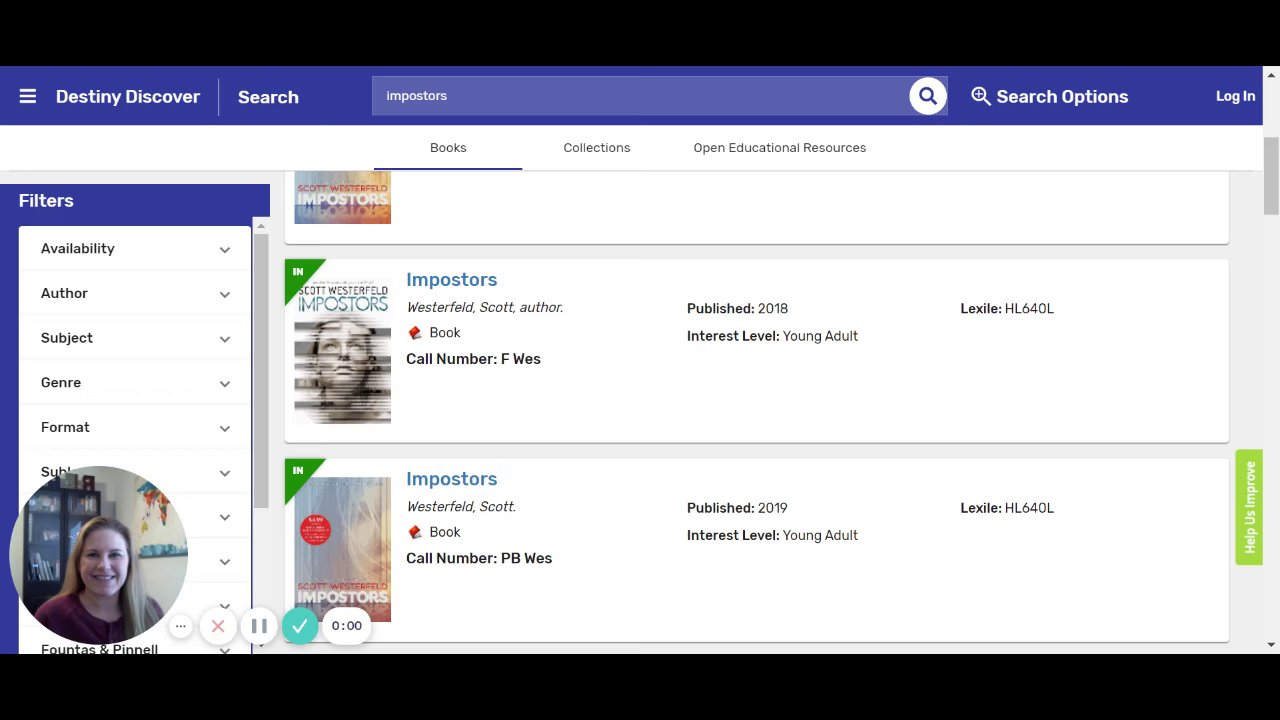Pause the screen recording
The height and width of the screenshot is (720, 1280).
[x=259, y=626]
